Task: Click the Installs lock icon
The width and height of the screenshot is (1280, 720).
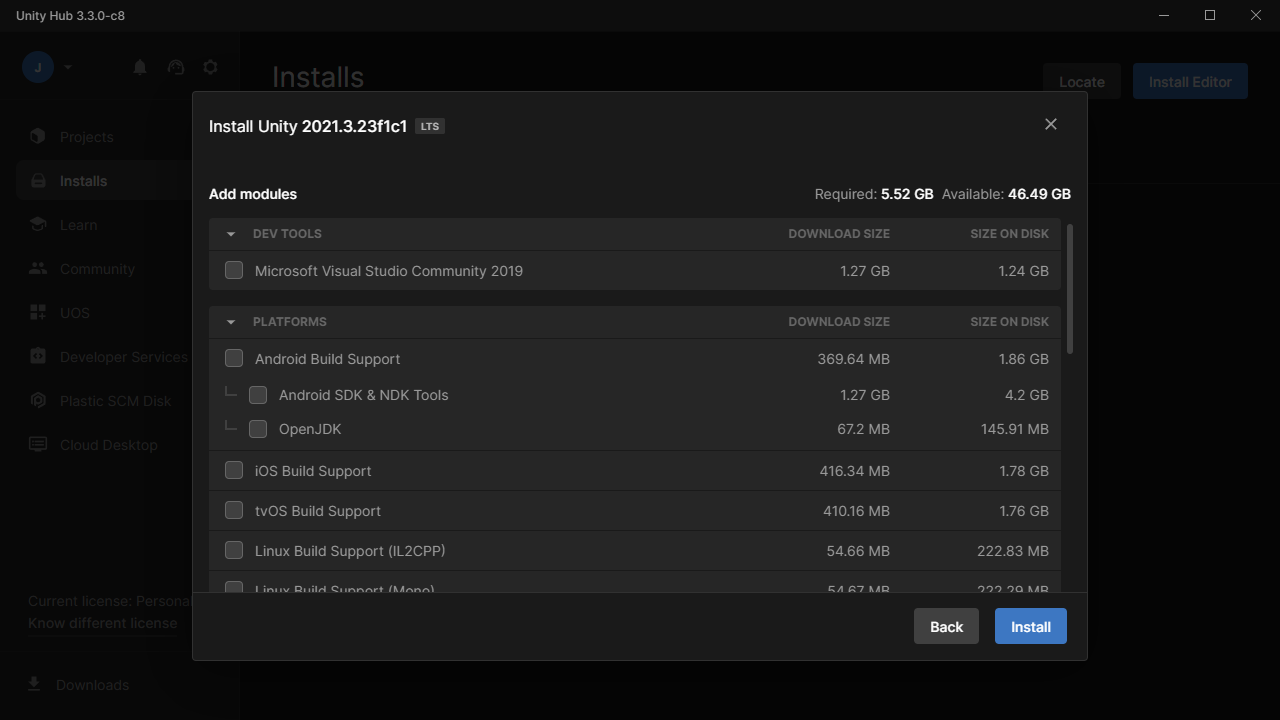Action: pos(38,181)
